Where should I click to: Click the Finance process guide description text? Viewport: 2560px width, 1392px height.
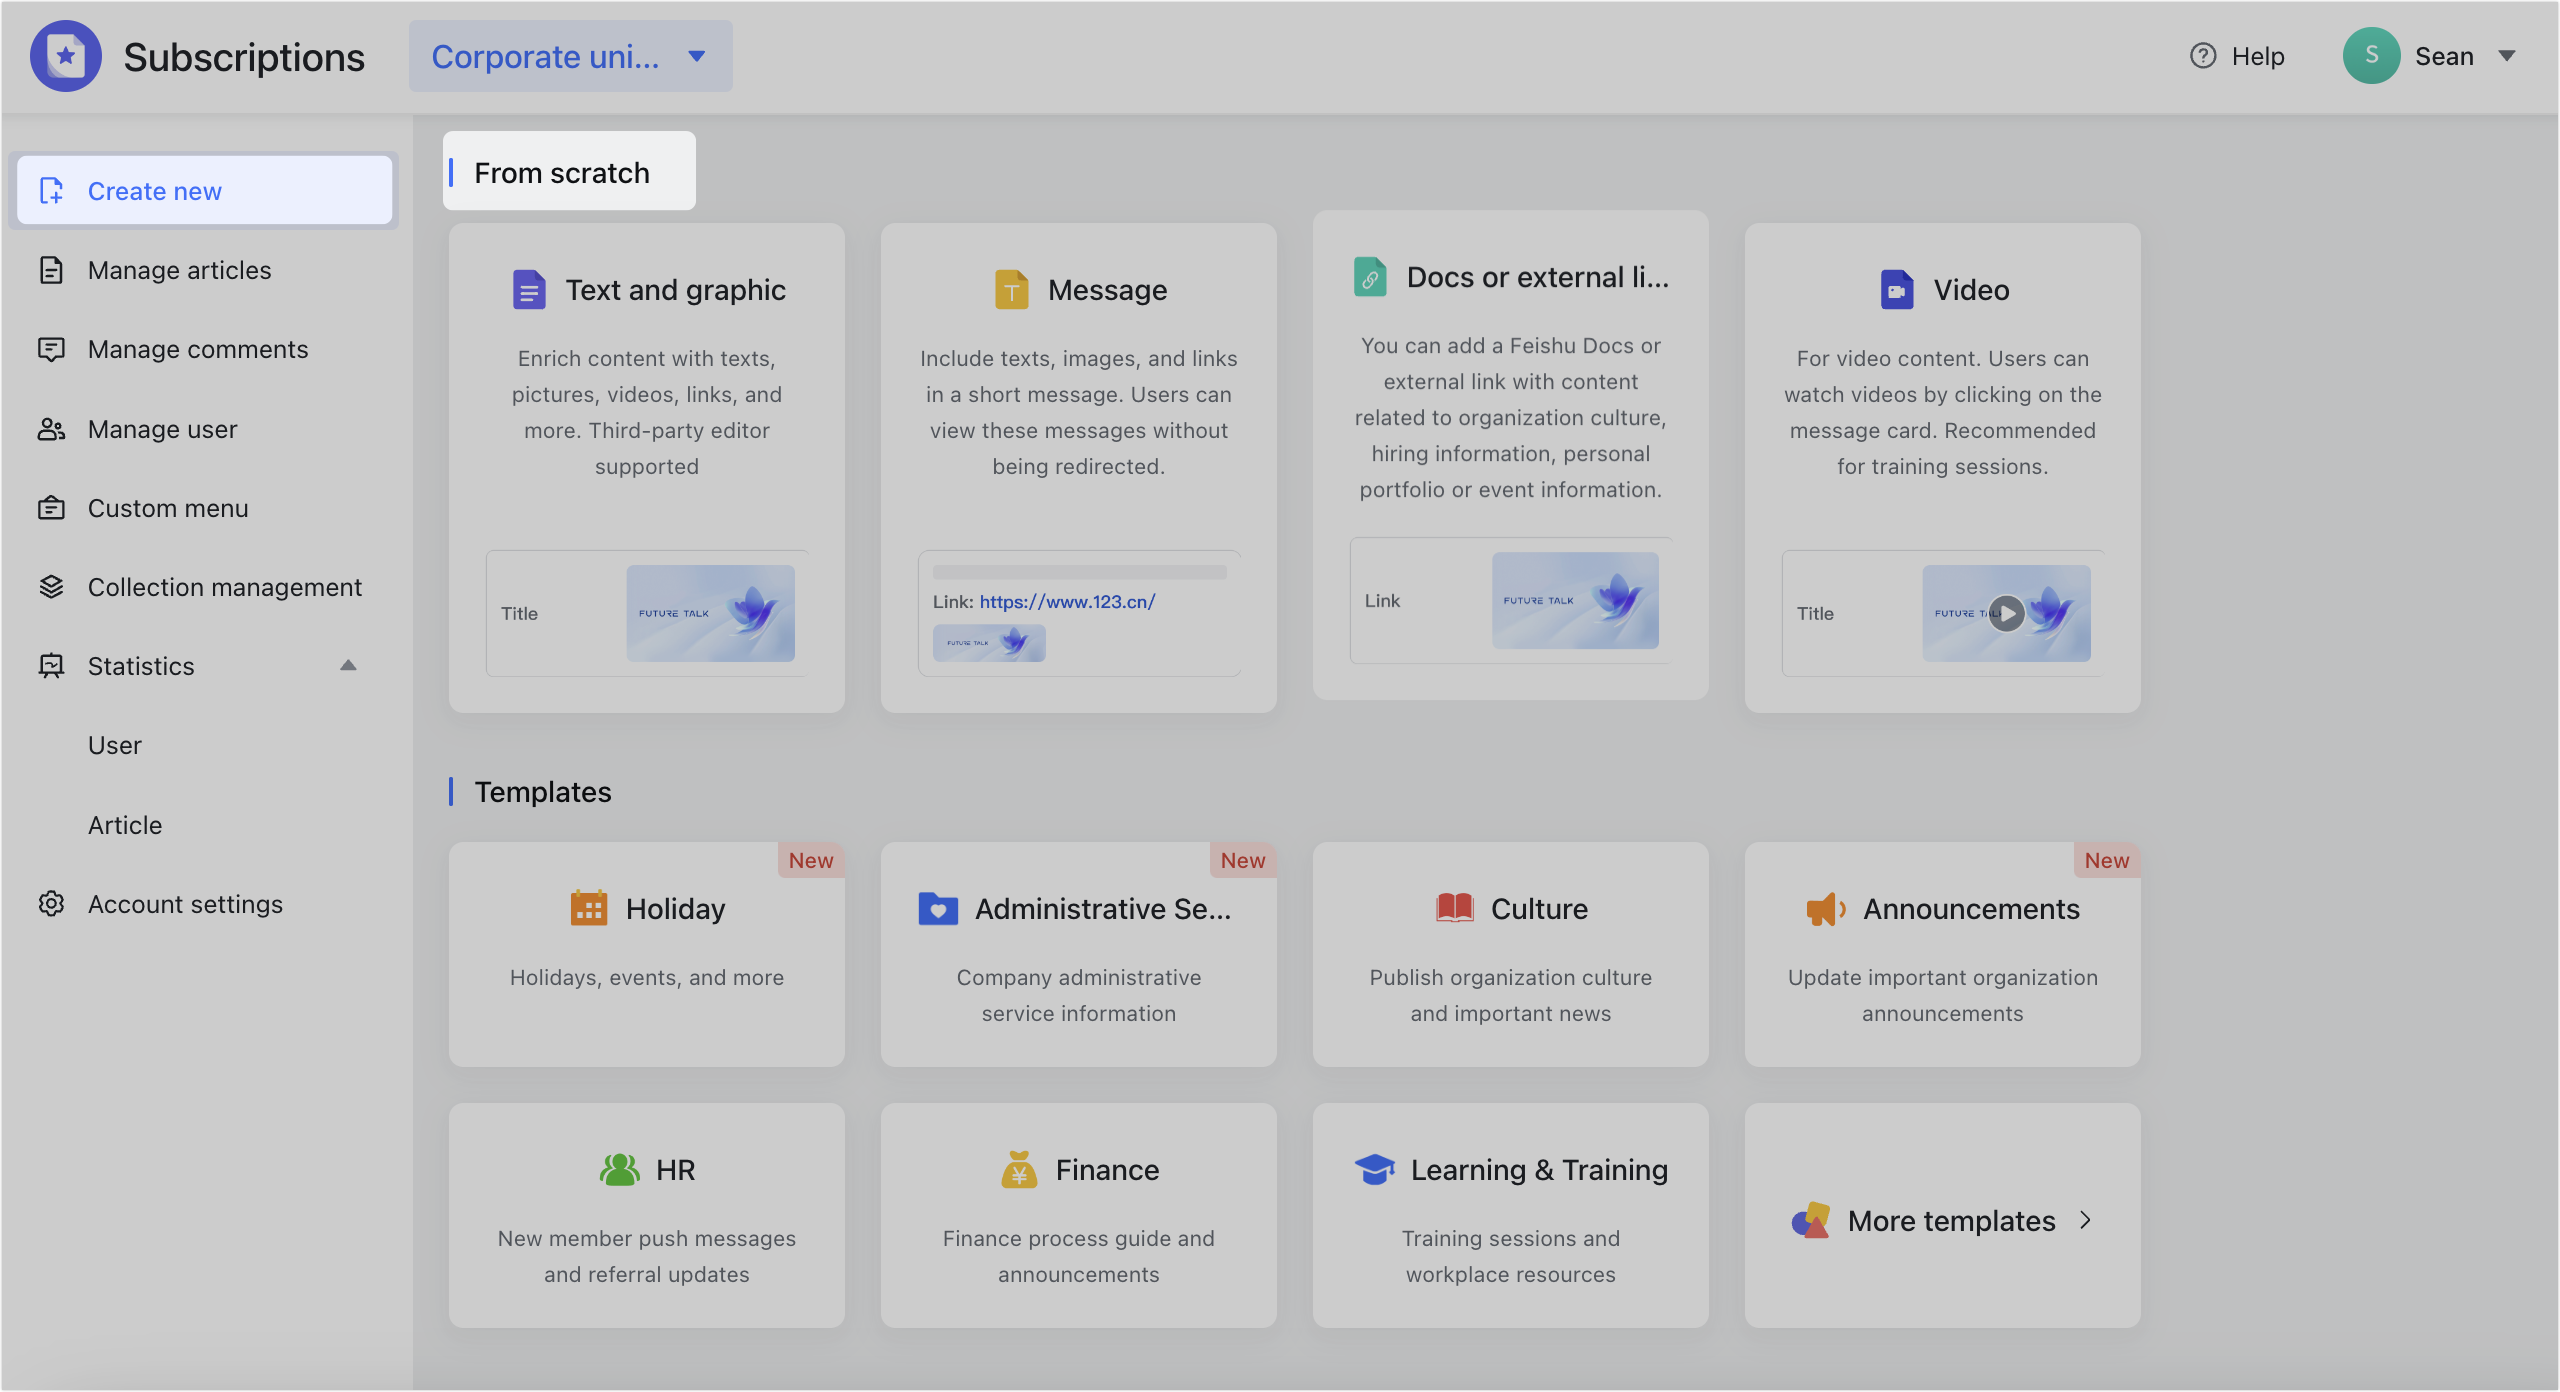(x=1079, y=1256)
